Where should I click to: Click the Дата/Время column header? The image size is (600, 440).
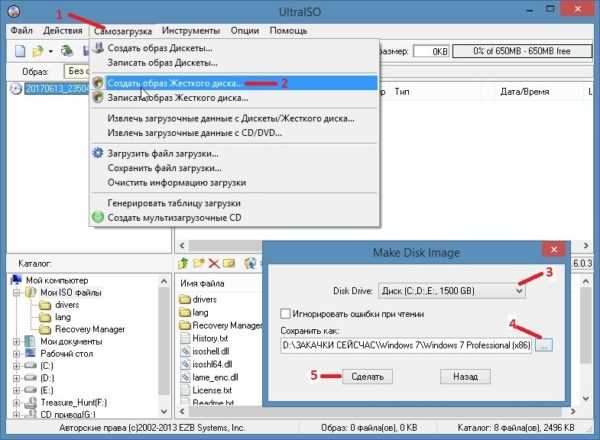pyautogui.click(x=525, y=91)
